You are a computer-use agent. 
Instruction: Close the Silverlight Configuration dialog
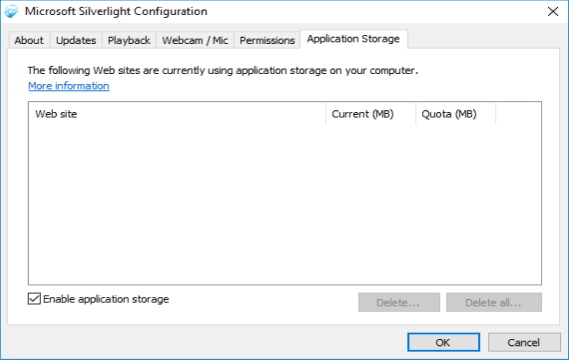coord(553,11)
